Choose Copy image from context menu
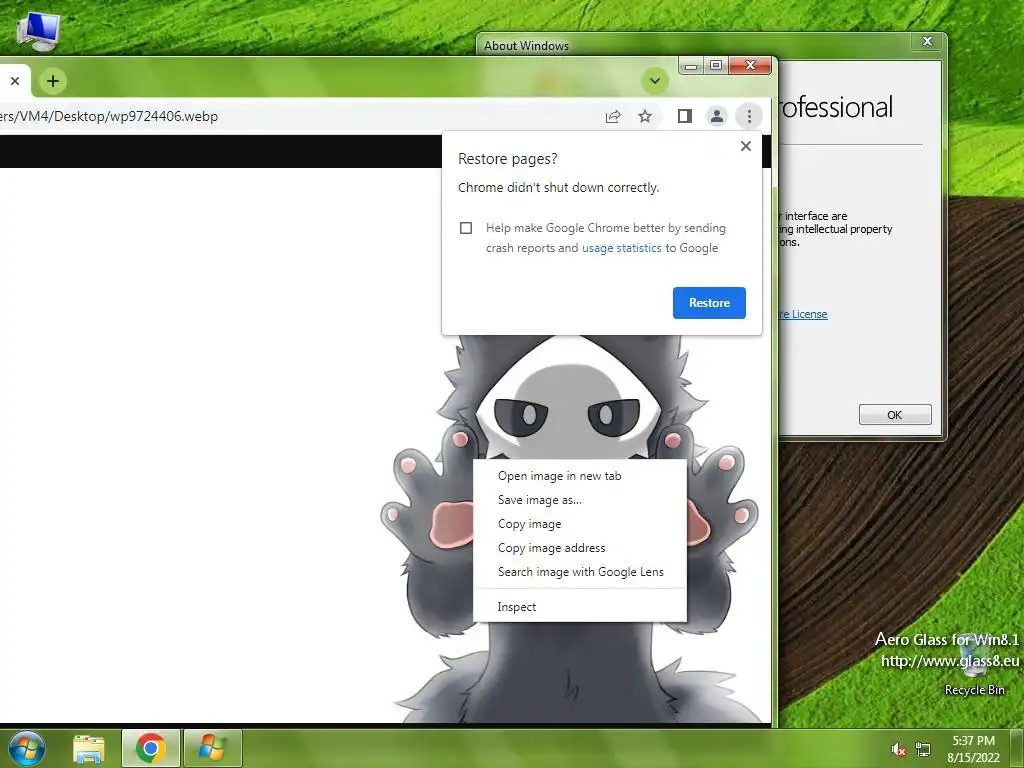This screenshot has height=768, width=1024. click(x=580, y=524)
